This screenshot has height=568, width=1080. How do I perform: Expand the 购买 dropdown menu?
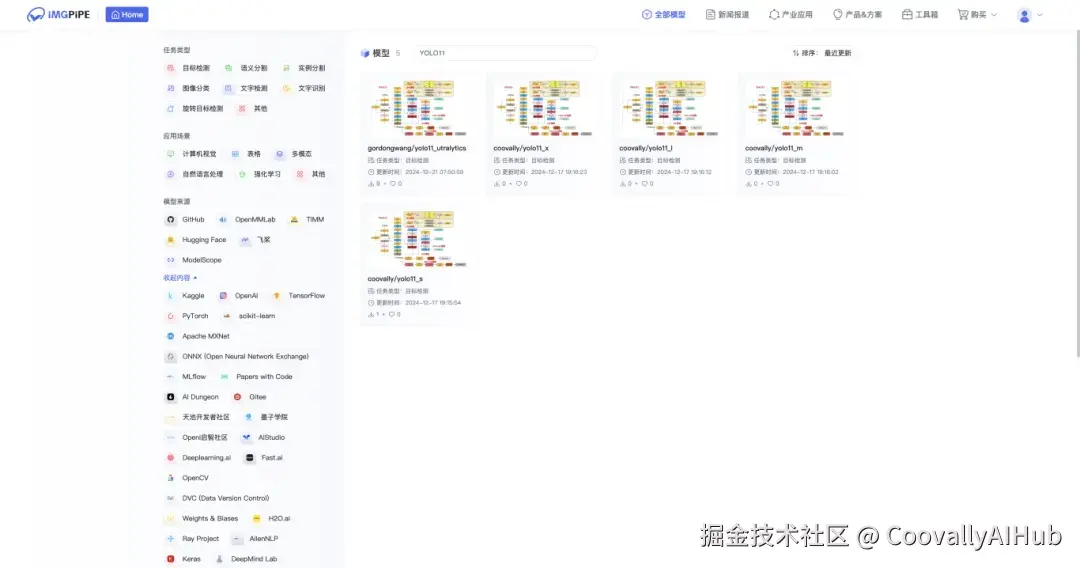click(977, 14)
